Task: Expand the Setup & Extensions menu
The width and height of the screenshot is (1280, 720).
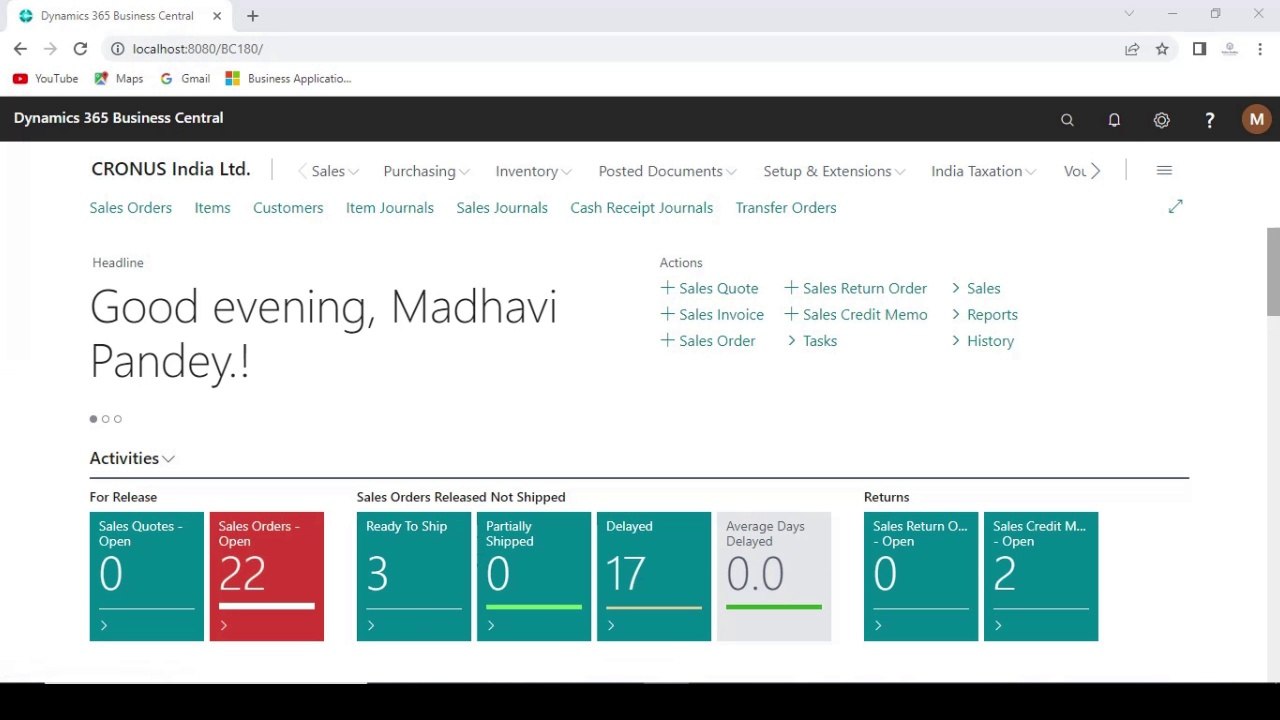Action: click(x=834, y=171)
